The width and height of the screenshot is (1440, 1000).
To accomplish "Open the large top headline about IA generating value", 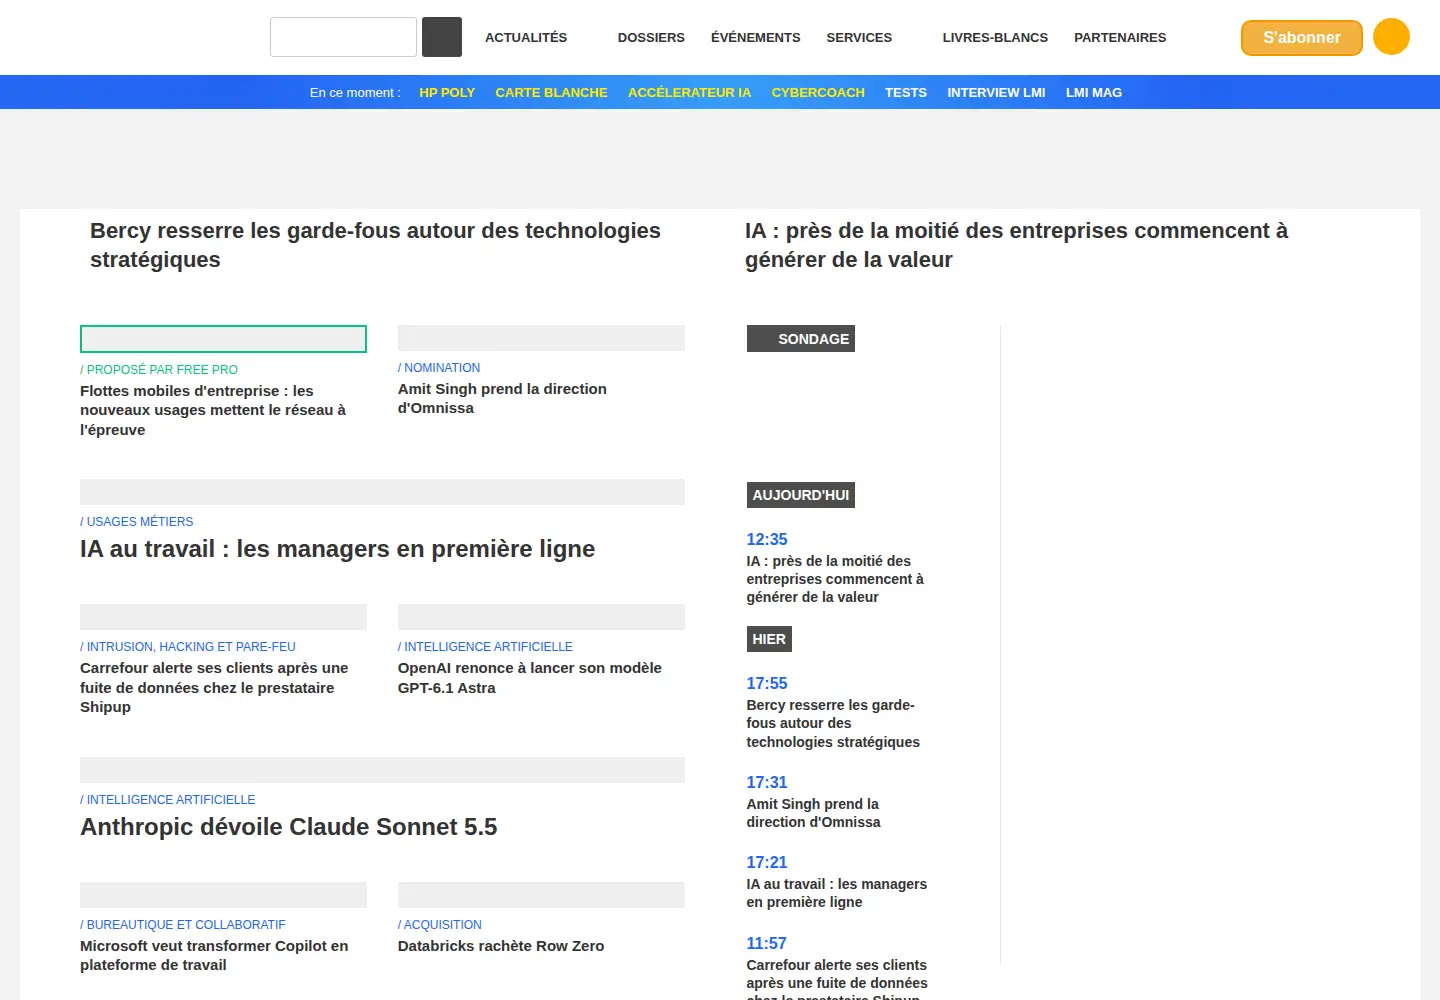I will point(1016,245).
